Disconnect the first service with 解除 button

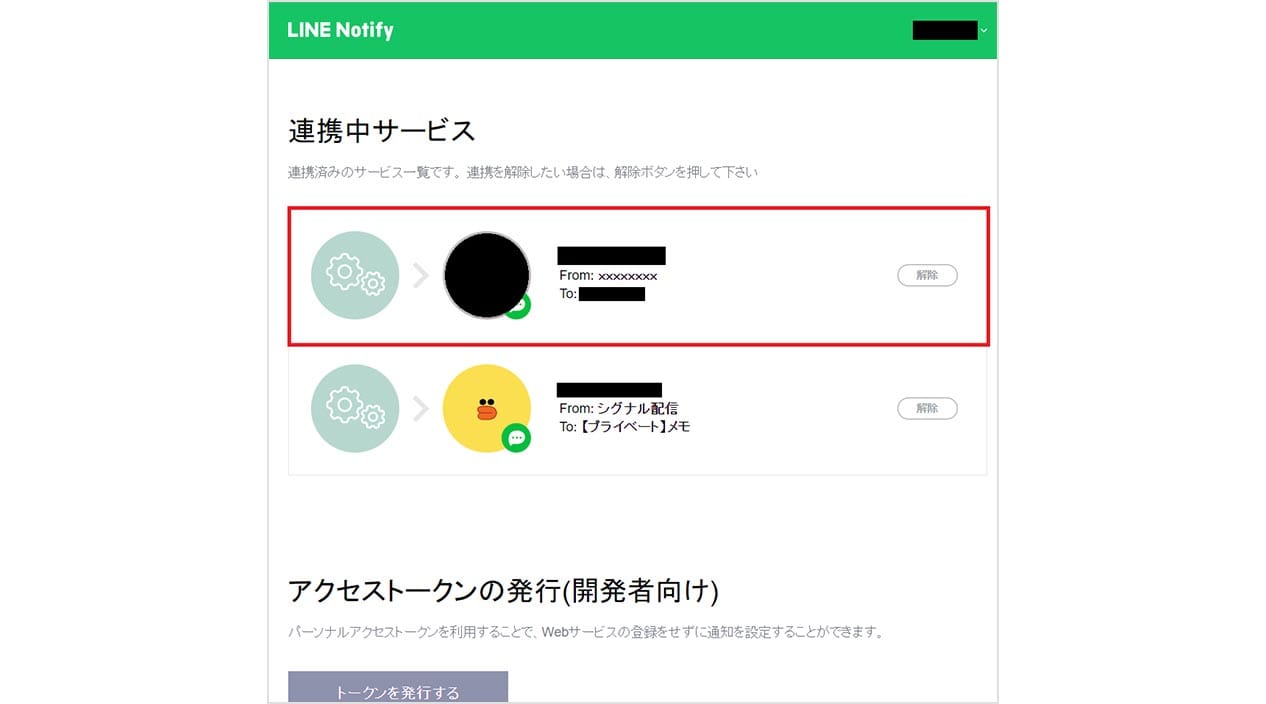[x=927, y=275]
